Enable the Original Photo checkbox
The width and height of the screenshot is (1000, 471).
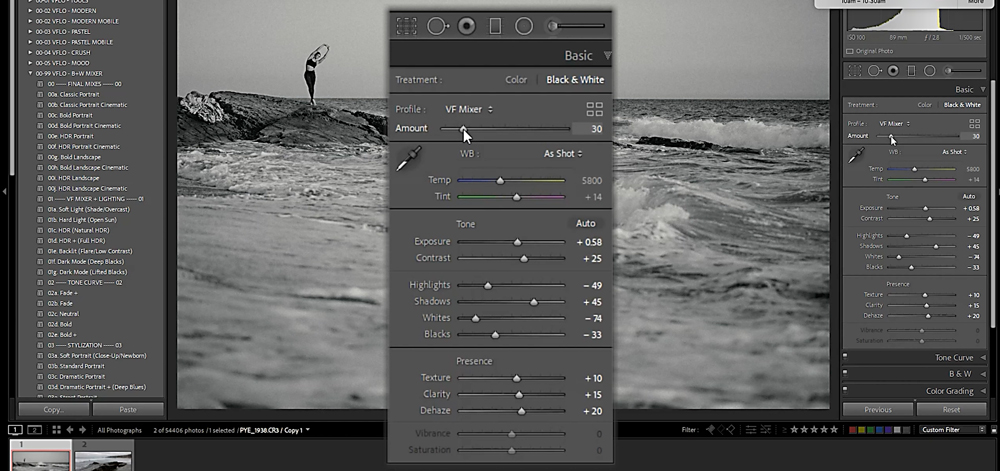pyautogui.click(x=850, y=50)
